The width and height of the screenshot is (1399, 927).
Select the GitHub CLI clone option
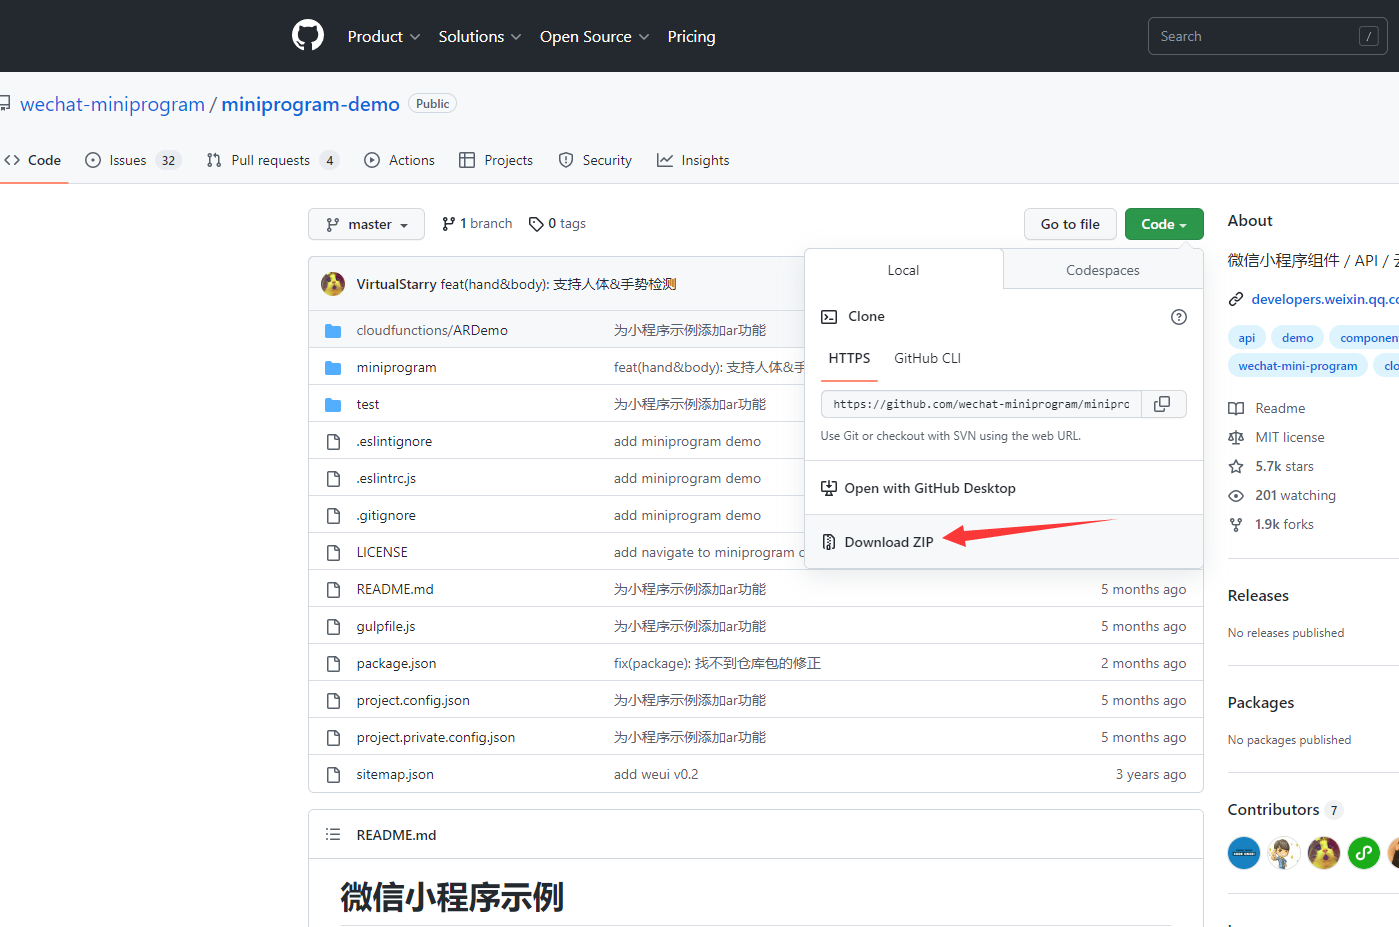click(x=928, y=358)
